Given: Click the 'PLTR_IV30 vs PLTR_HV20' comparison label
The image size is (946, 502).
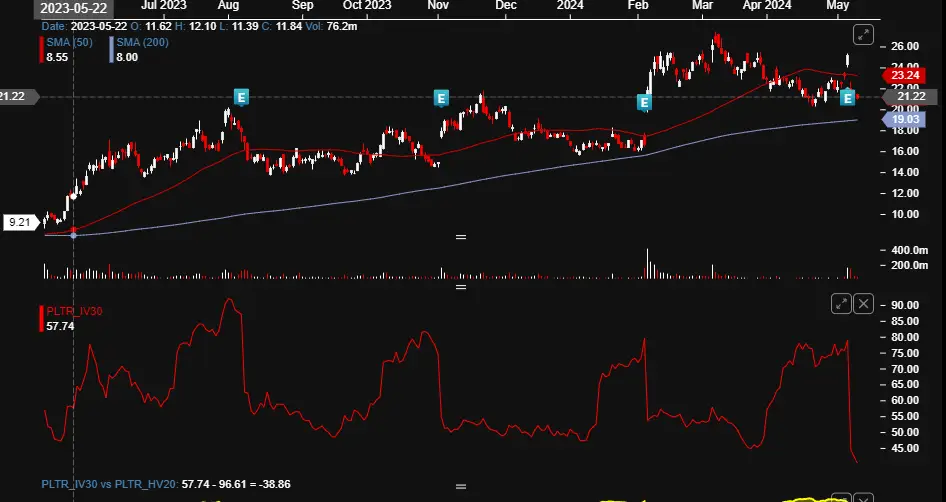Looking at the screenshot, I should pyautogui.click(x=109, y=485).
